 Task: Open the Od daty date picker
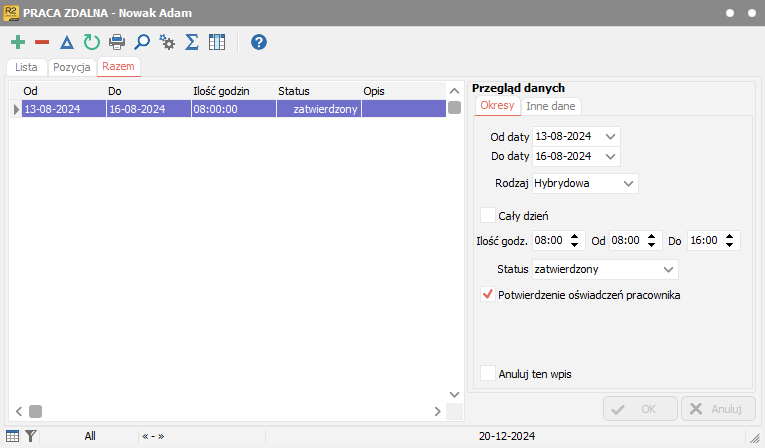click(x=611, y=136)
